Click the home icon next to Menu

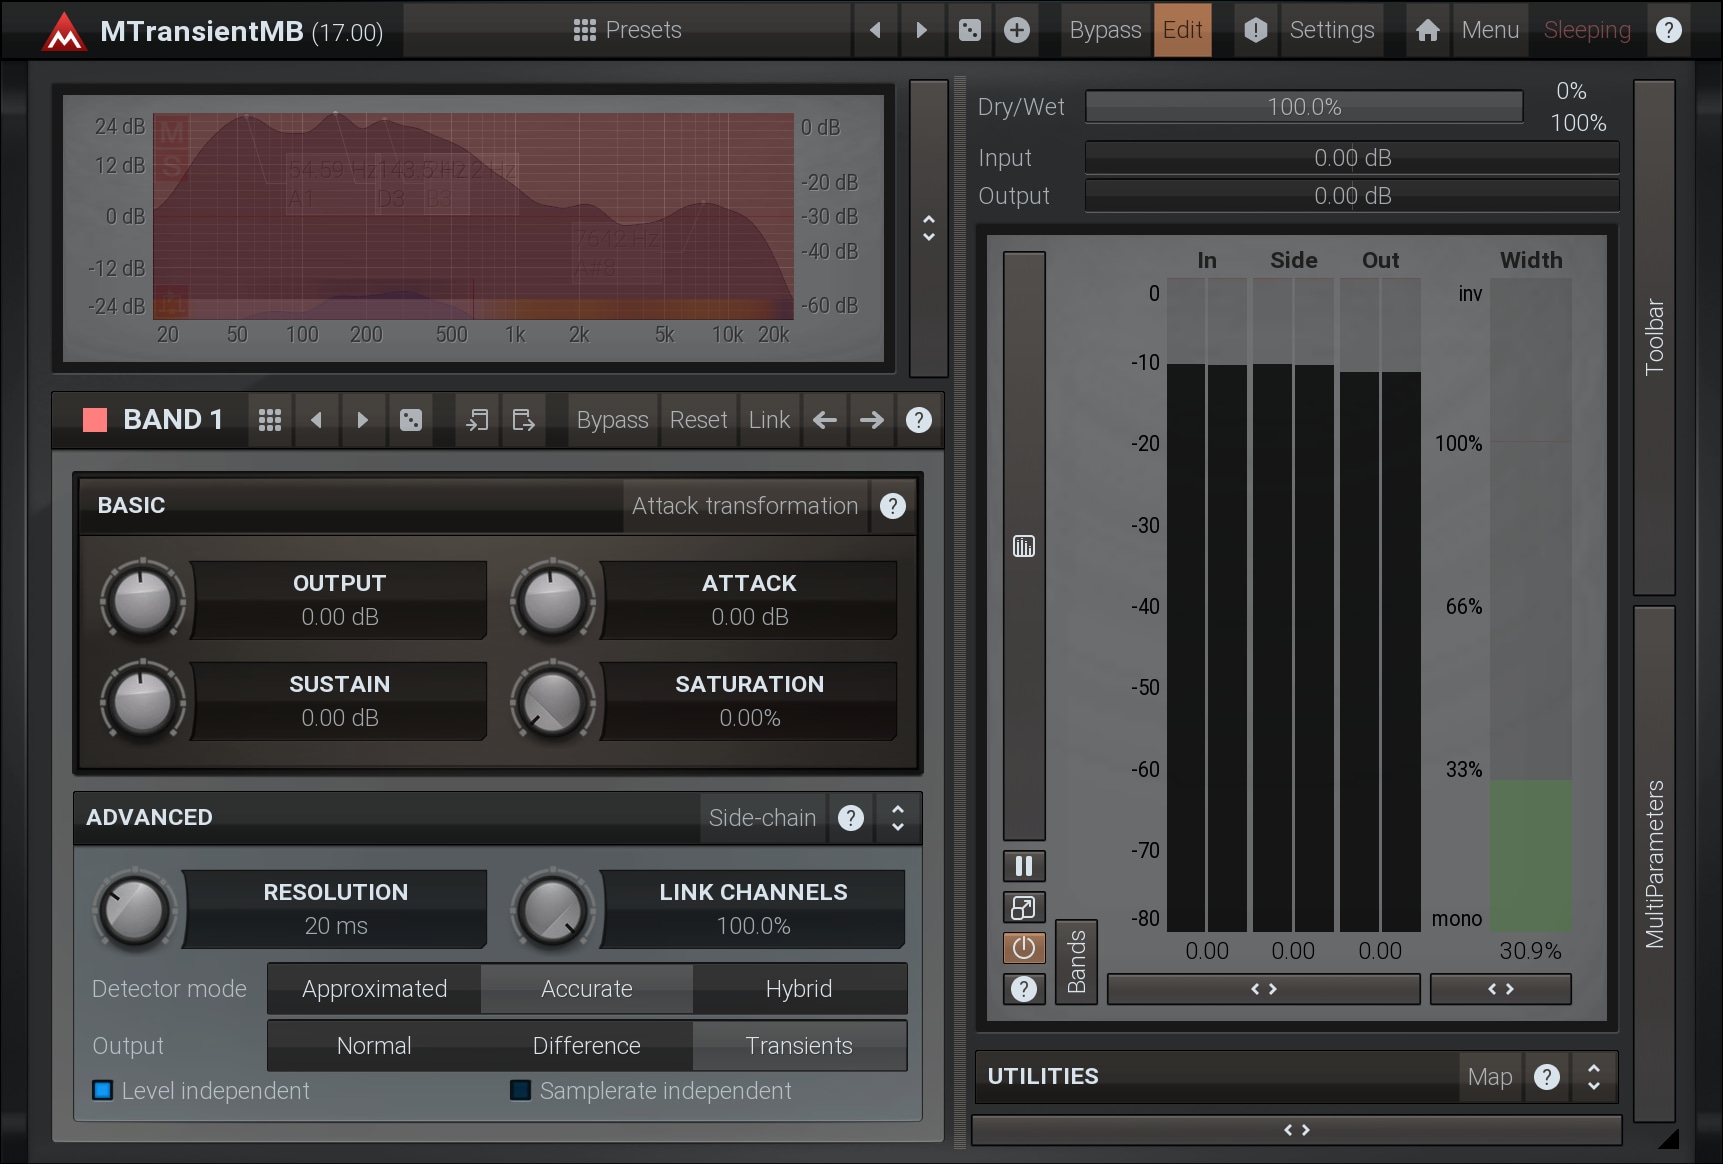(1427, 30)
